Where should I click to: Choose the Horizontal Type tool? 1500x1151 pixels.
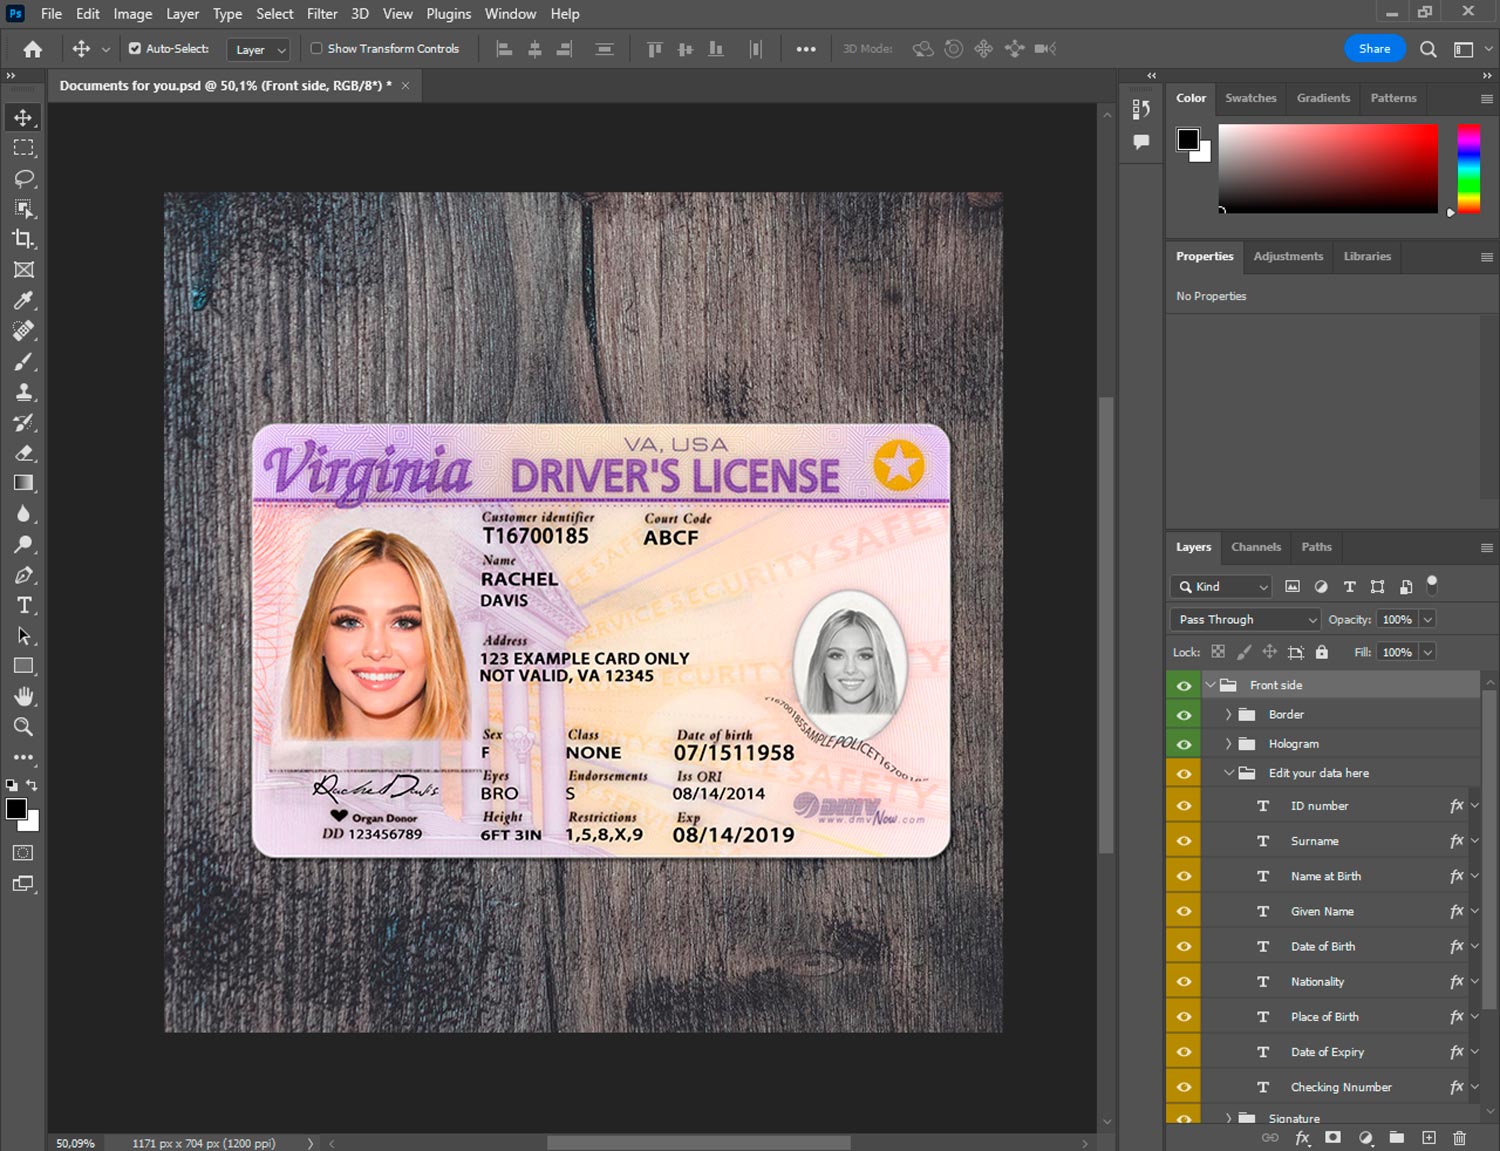tap(23, 605)
